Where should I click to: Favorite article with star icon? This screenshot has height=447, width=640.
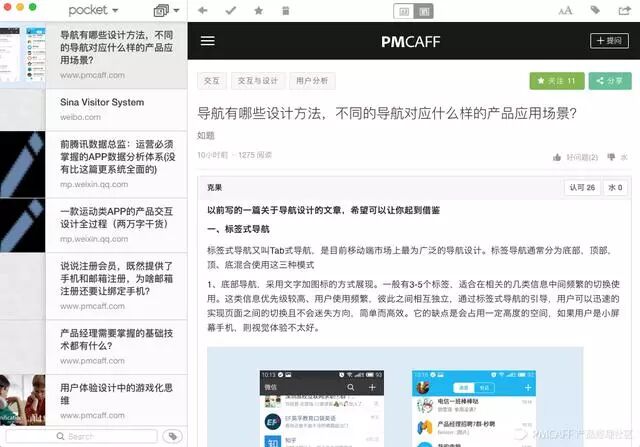258,10
